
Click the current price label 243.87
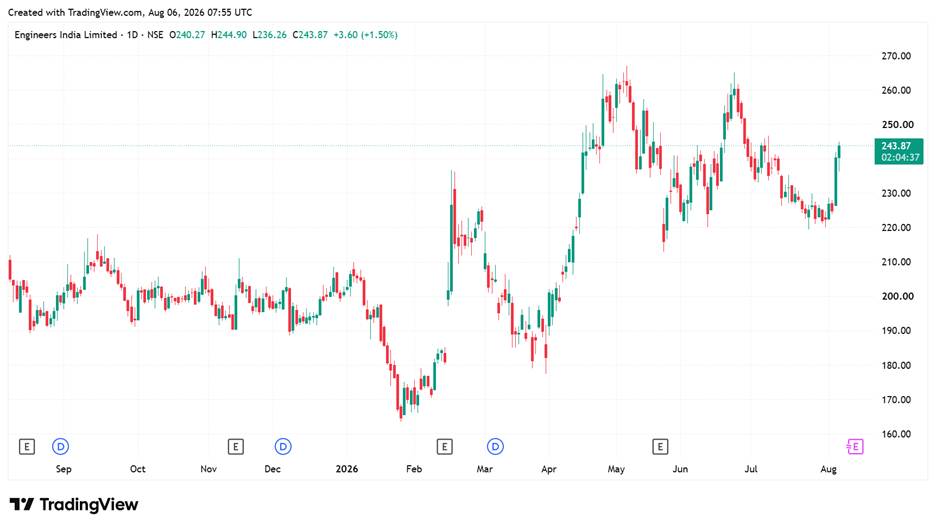tap(896, 146)
